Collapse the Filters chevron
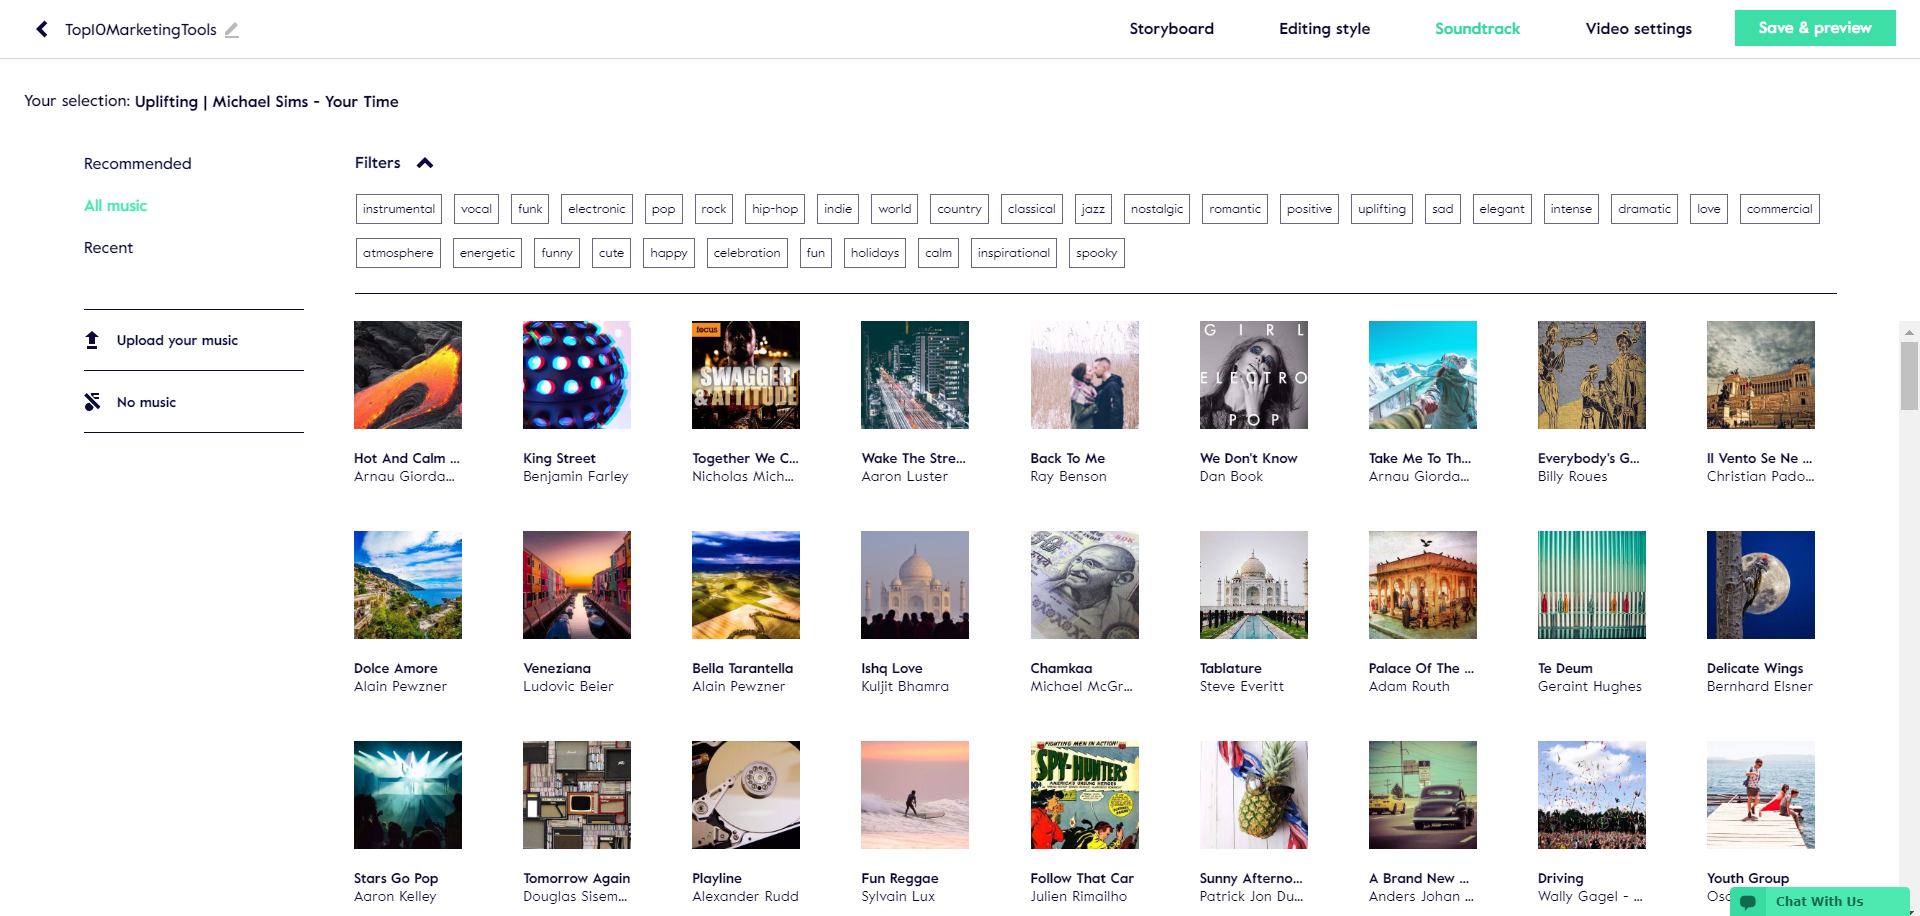This screenshot has width=1920, height=916. point(425,163)
